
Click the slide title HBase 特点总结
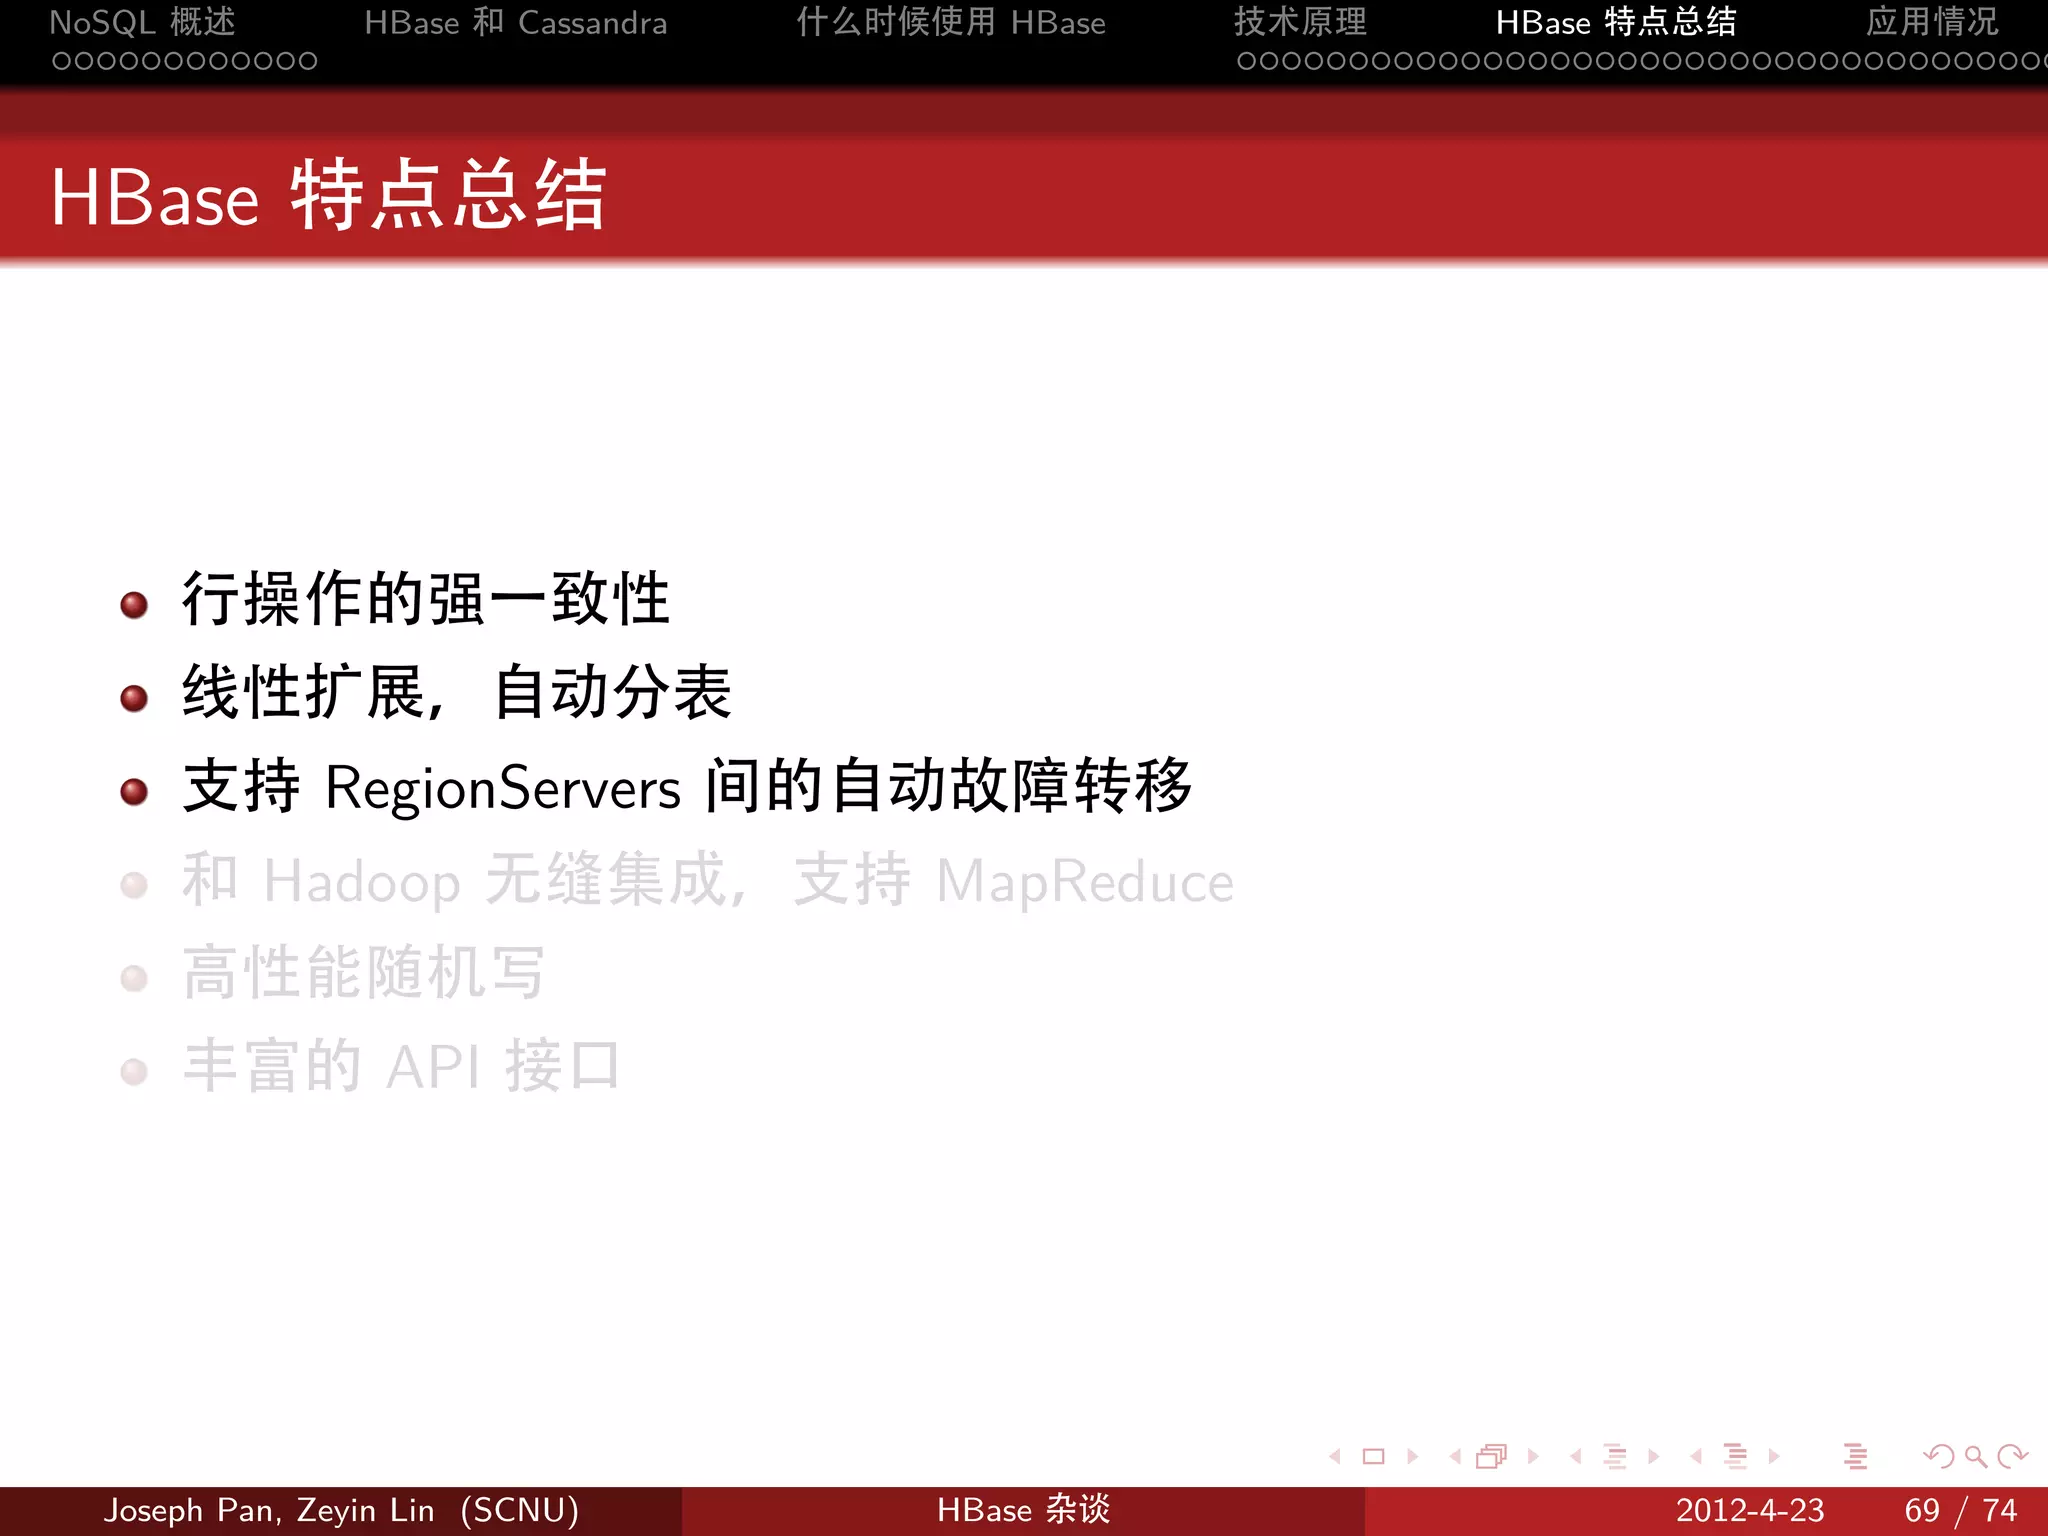(329, 196)
